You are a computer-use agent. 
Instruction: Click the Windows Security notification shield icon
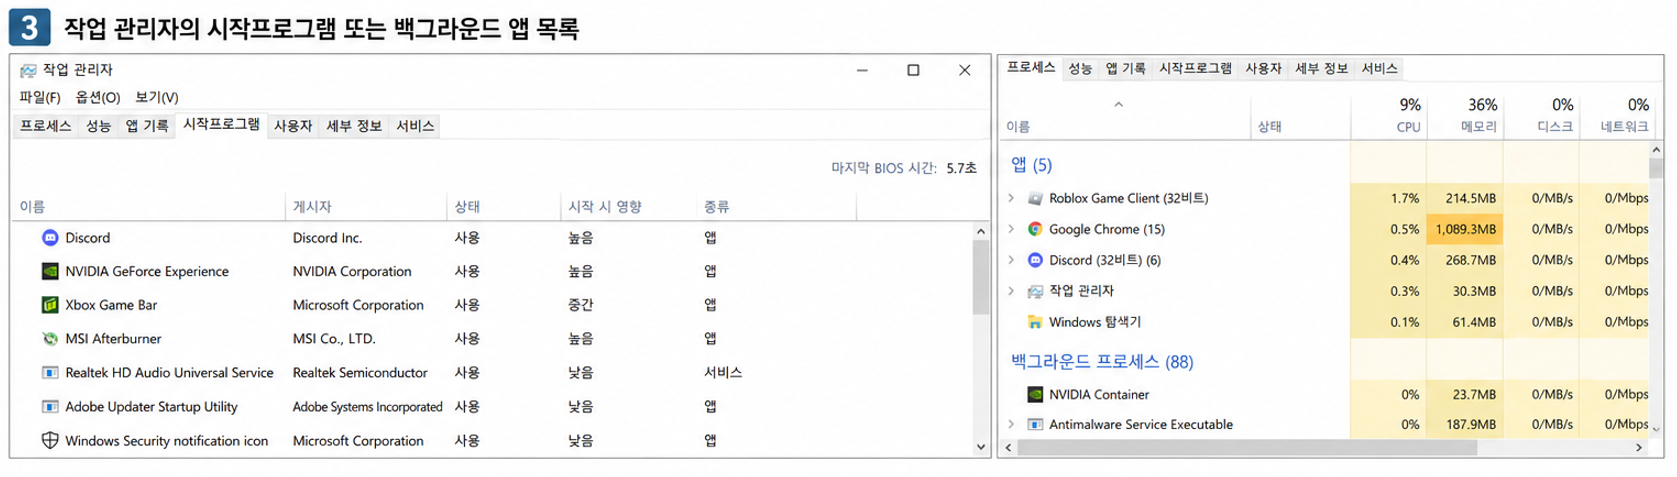pyautogui.click(x=50, y=441)
